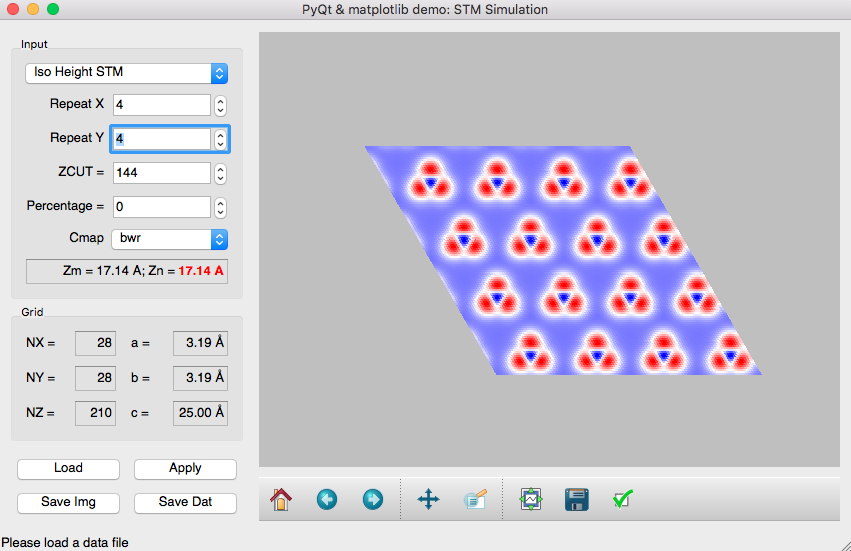Reset the plot with the Home icon
This screenshot has height=551, width=851.
(281, 499)
